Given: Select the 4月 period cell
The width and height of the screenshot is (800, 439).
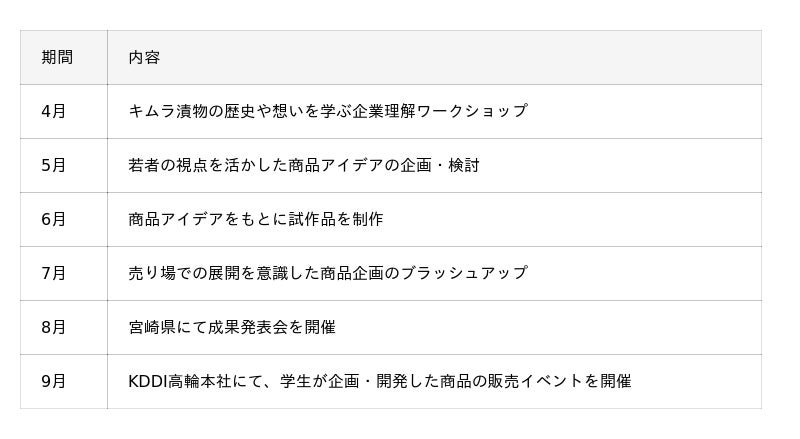Looking at the screenshot, I should [54, 112].
